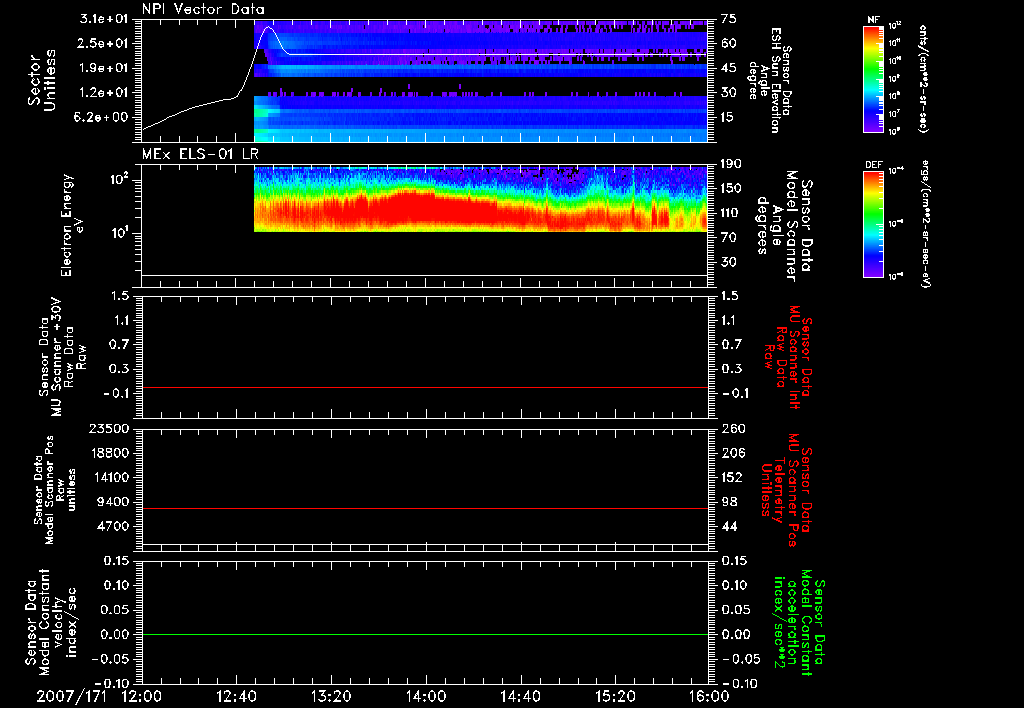Viewport: 1024px width, 708px height.
Task: Click the NF color bar scale
Action: [x=874, y=79]
